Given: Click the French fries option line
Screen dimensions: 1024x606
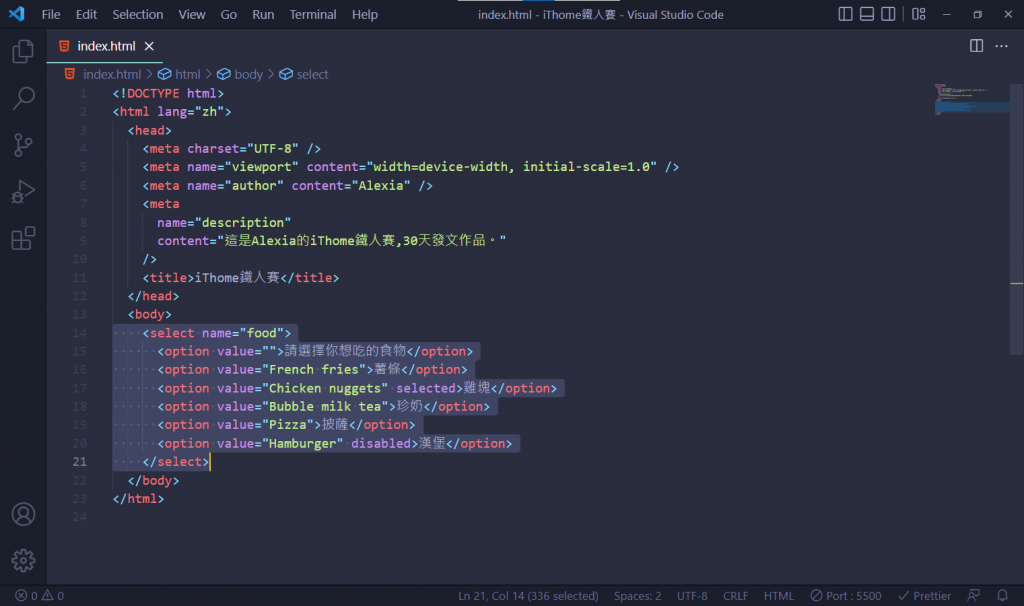Looking at the screenshot, I should (x=312, y=370).
